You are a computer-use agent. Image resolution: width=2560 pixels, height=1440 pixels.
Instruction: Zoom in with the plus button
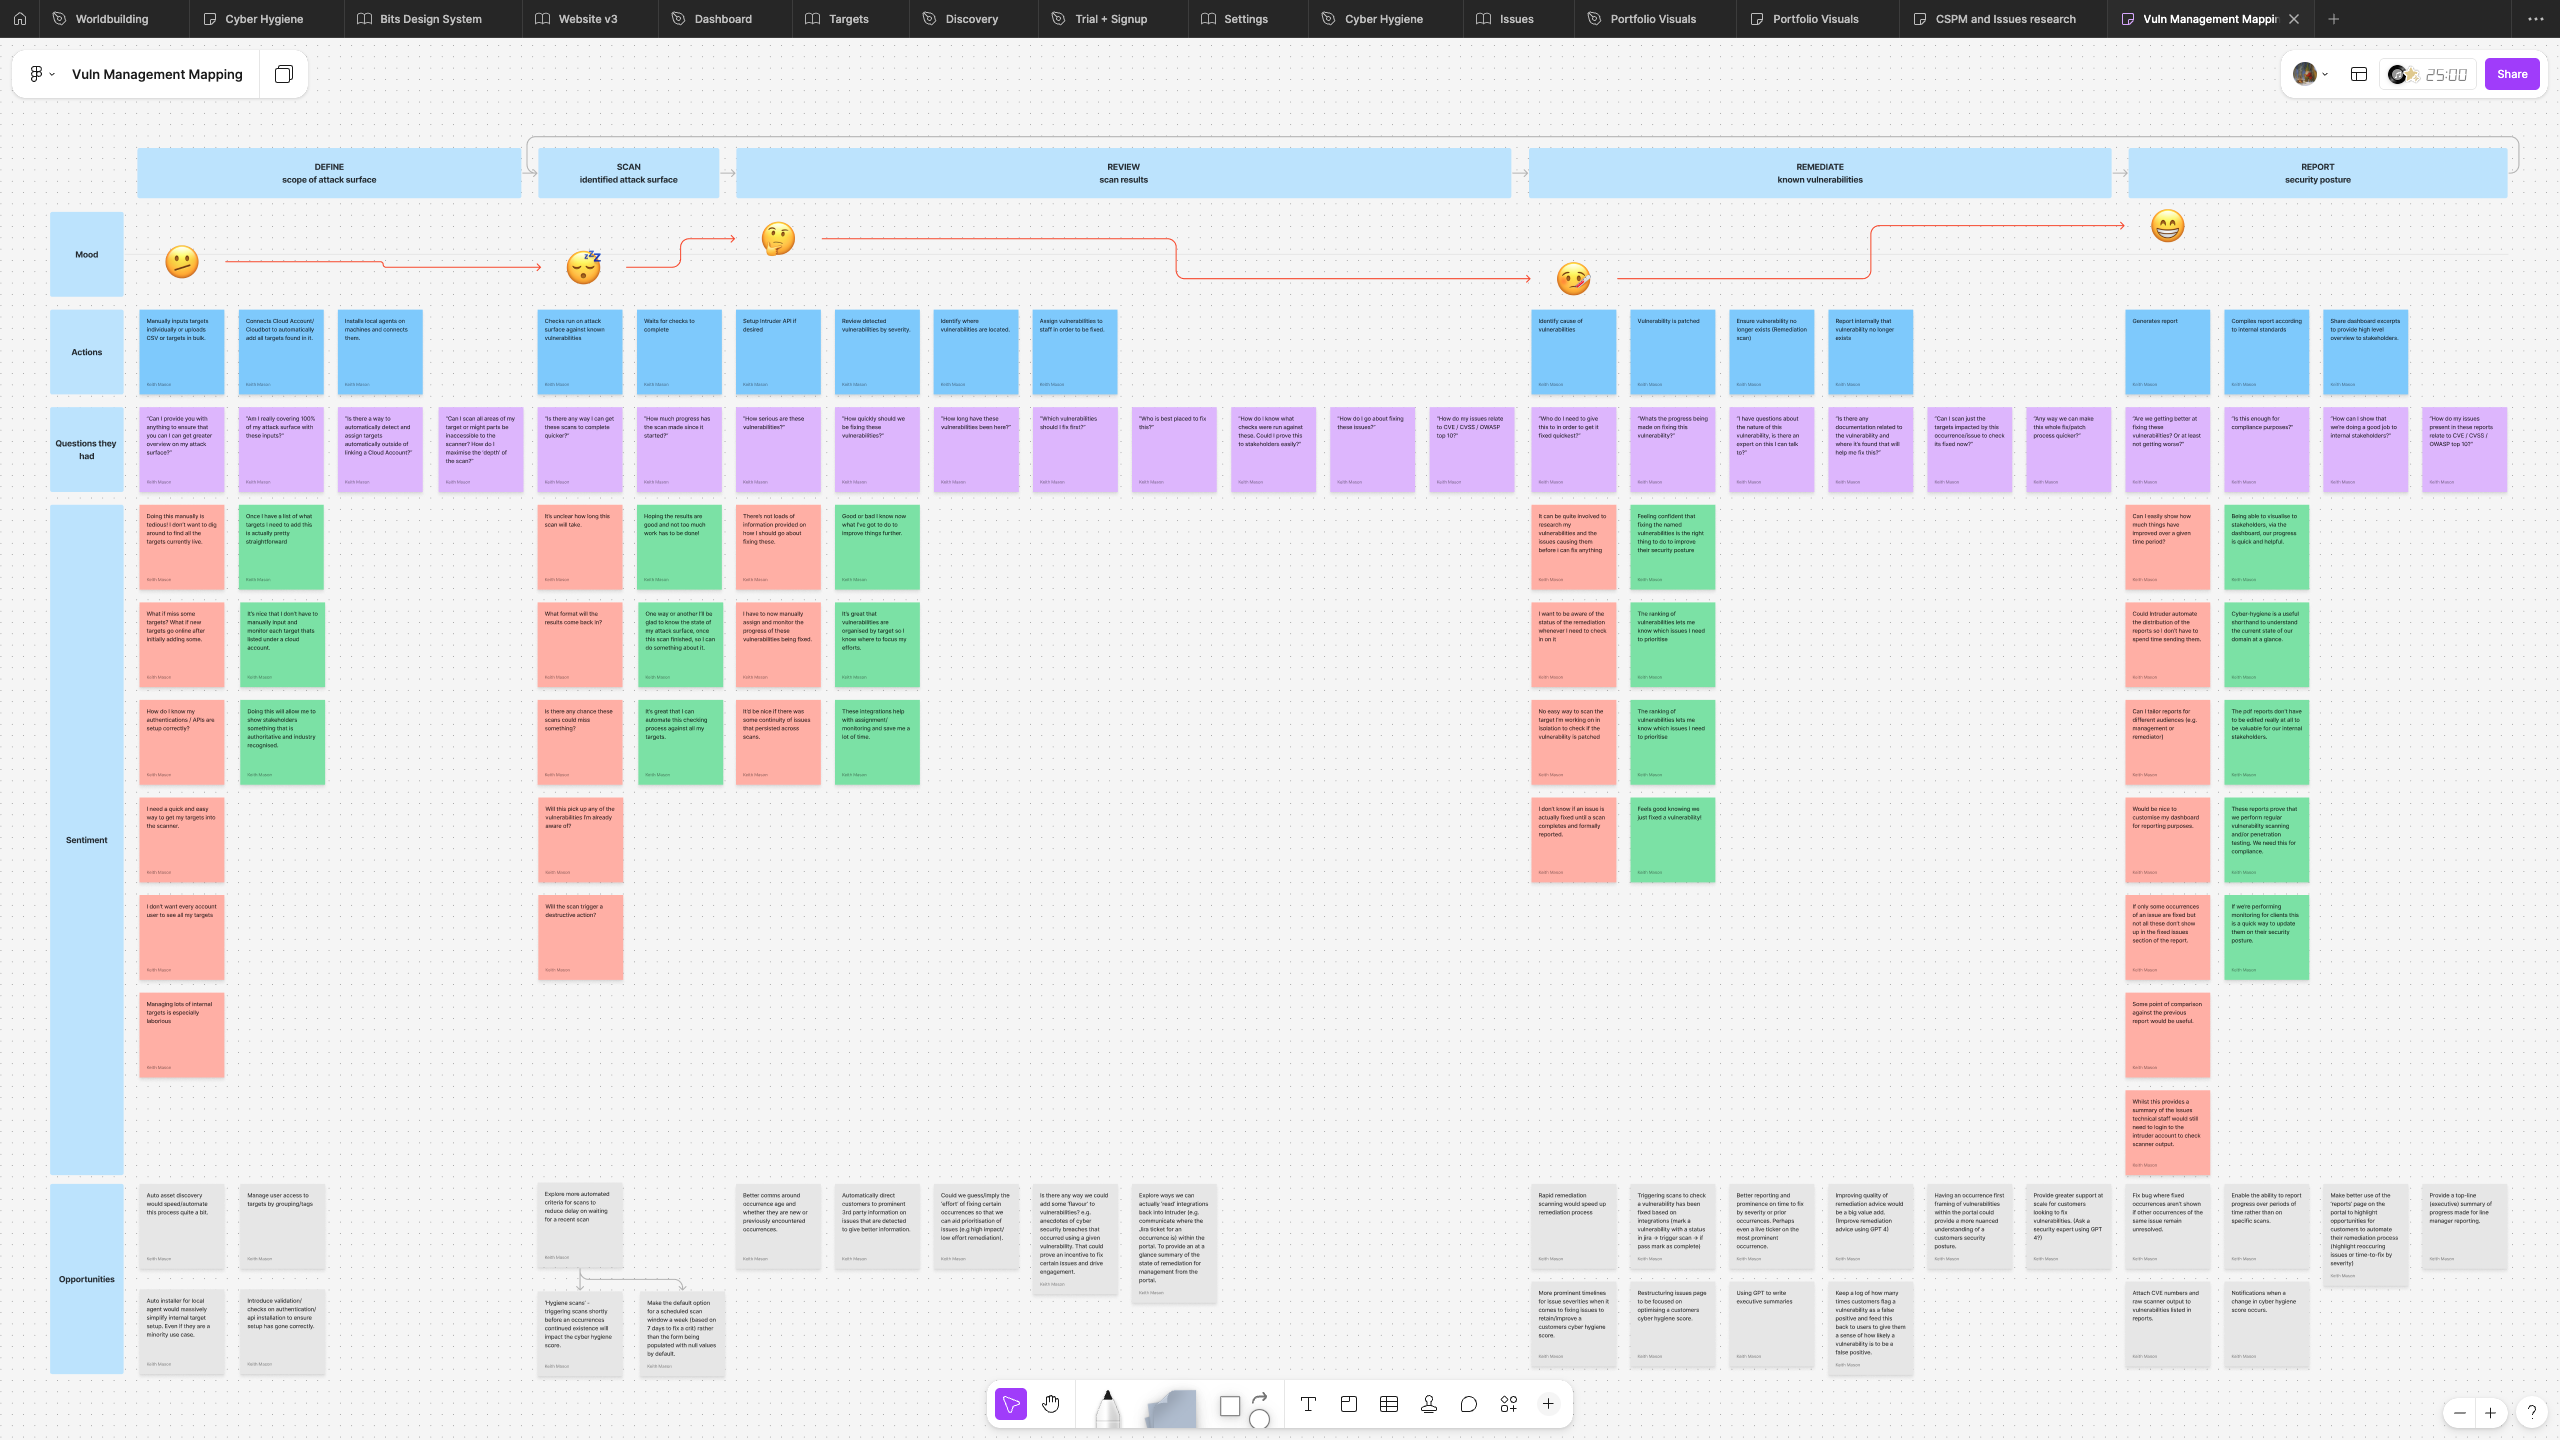tap(2491, 1413)
